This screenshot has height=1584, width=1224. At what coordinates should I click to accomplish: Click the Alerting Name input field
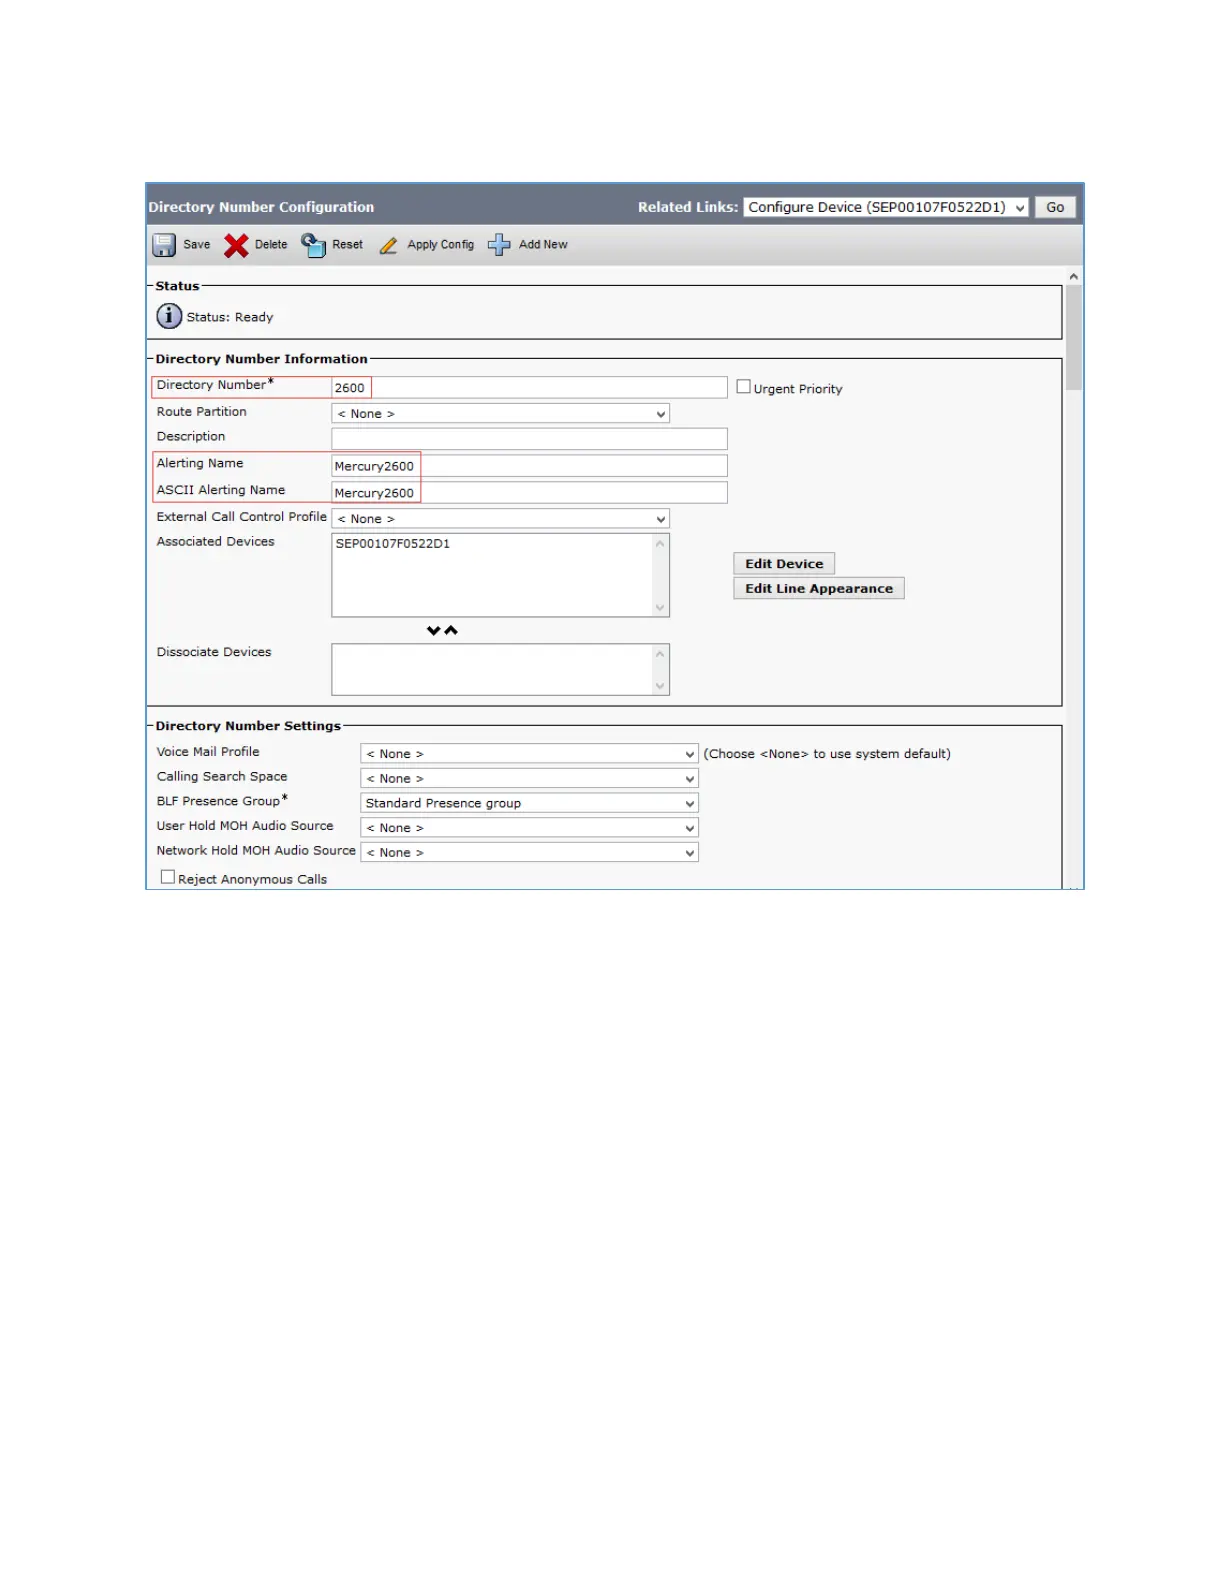pyautogui.click(x=529, y=466)
